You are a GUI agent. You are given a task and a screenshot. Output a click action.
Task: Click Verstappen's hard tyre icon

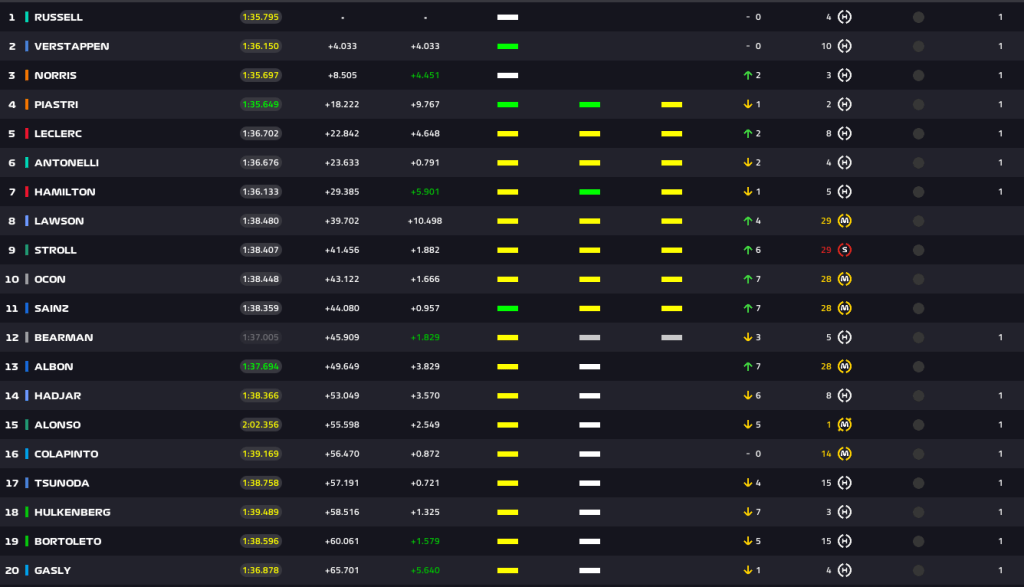[x=844, y=46]
